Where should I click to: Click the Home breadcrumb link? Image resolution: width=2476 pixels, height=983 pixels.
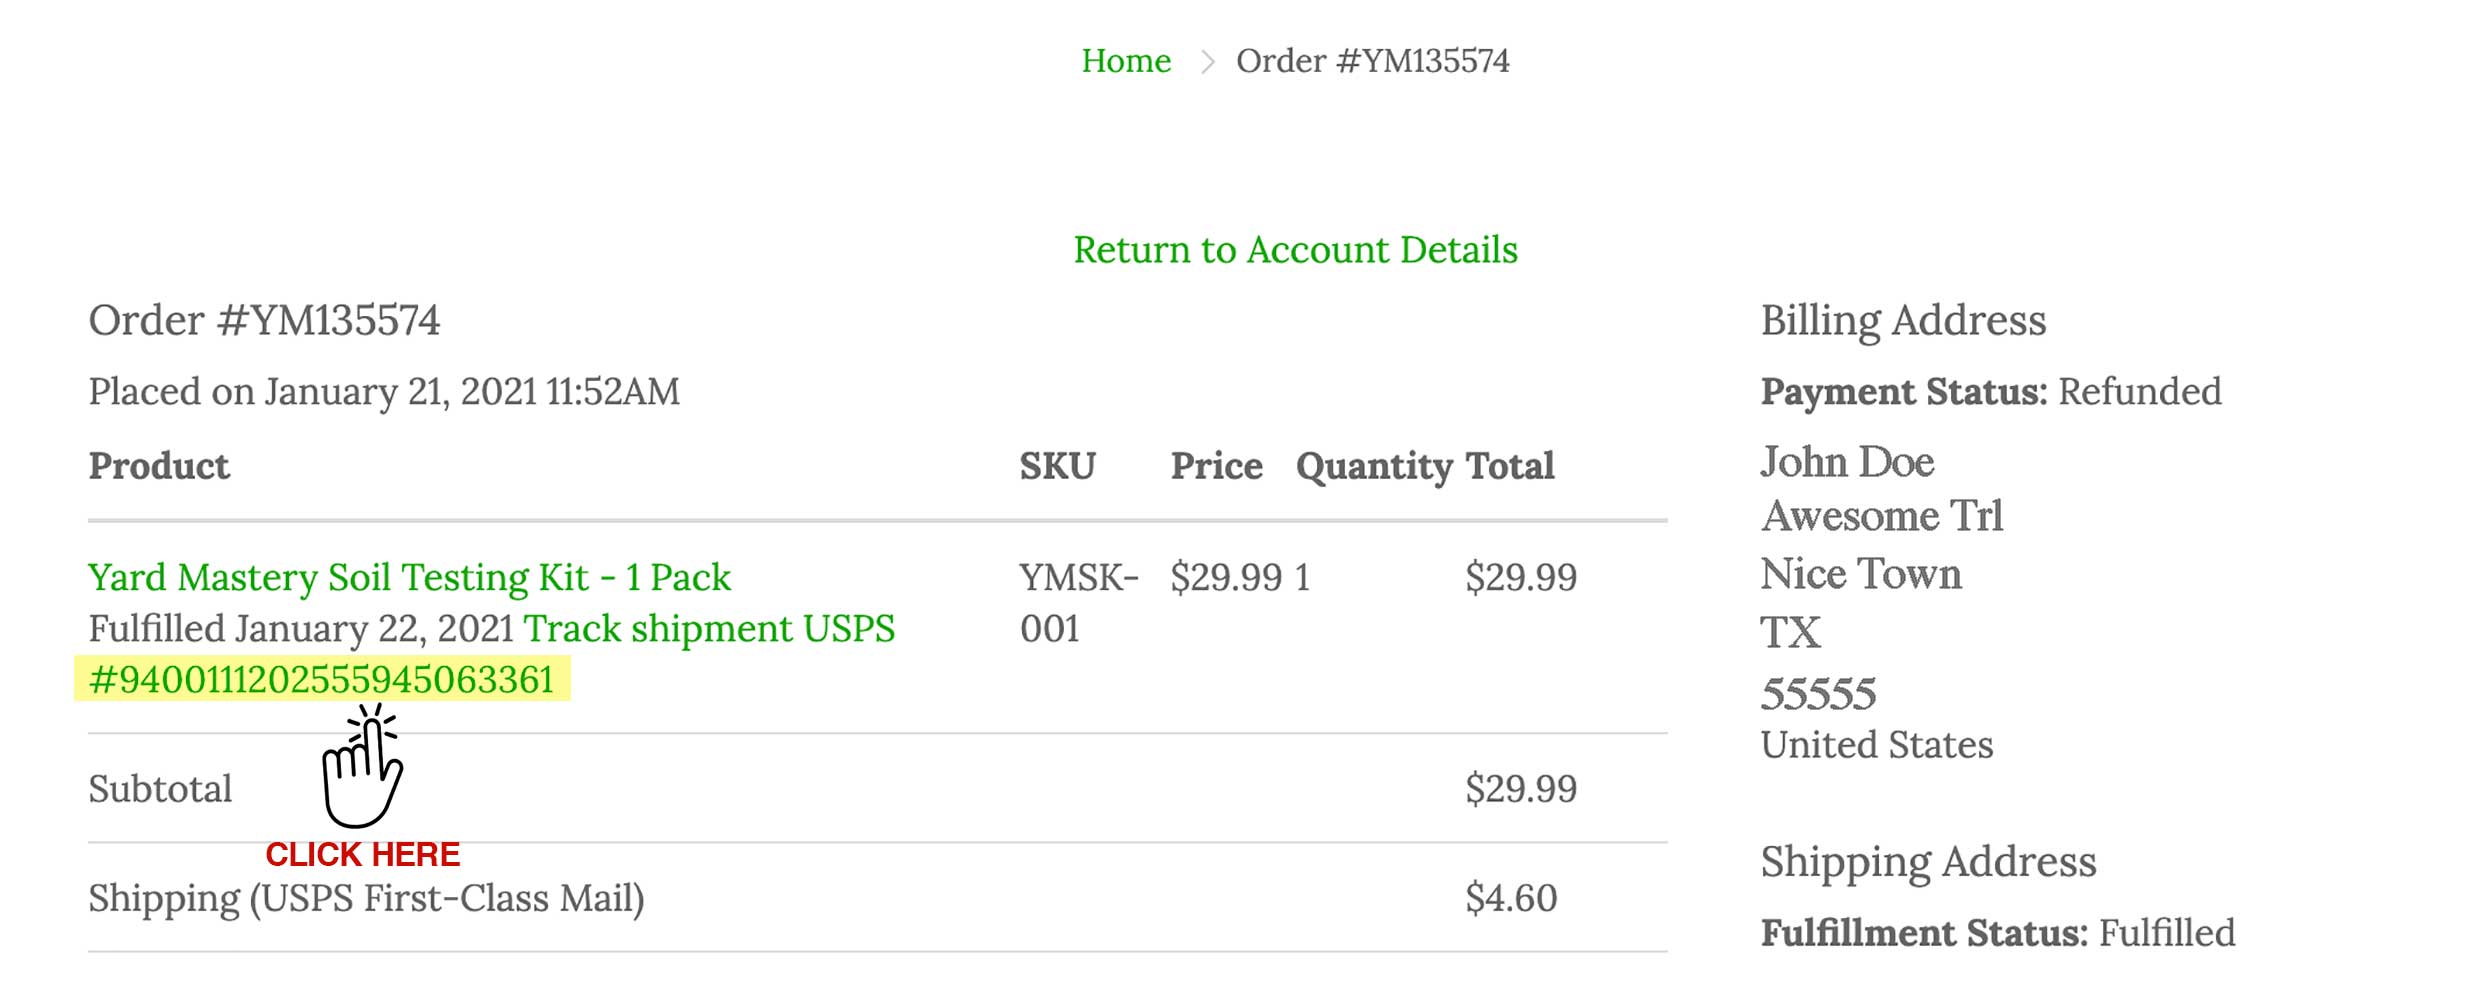(x=1125, y=61)
